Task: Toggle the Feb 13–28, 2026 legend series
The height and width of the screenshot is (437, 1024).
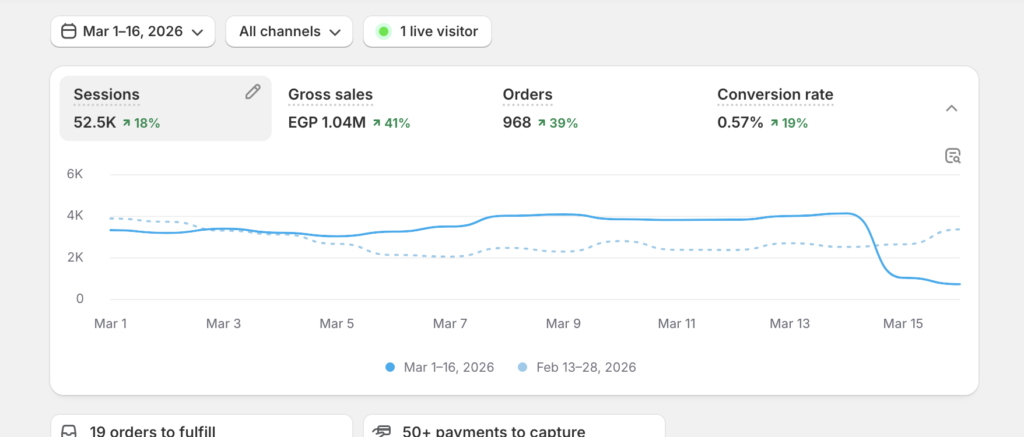Action: coord(577,367)
